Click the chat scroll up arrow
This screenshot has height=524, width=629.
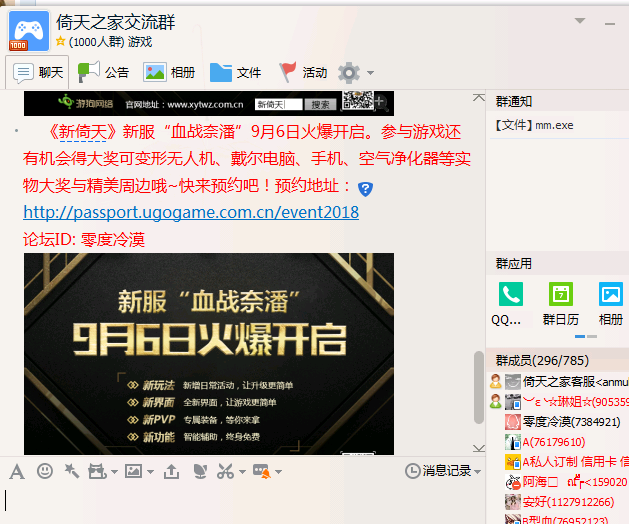(x=479, y=97)
